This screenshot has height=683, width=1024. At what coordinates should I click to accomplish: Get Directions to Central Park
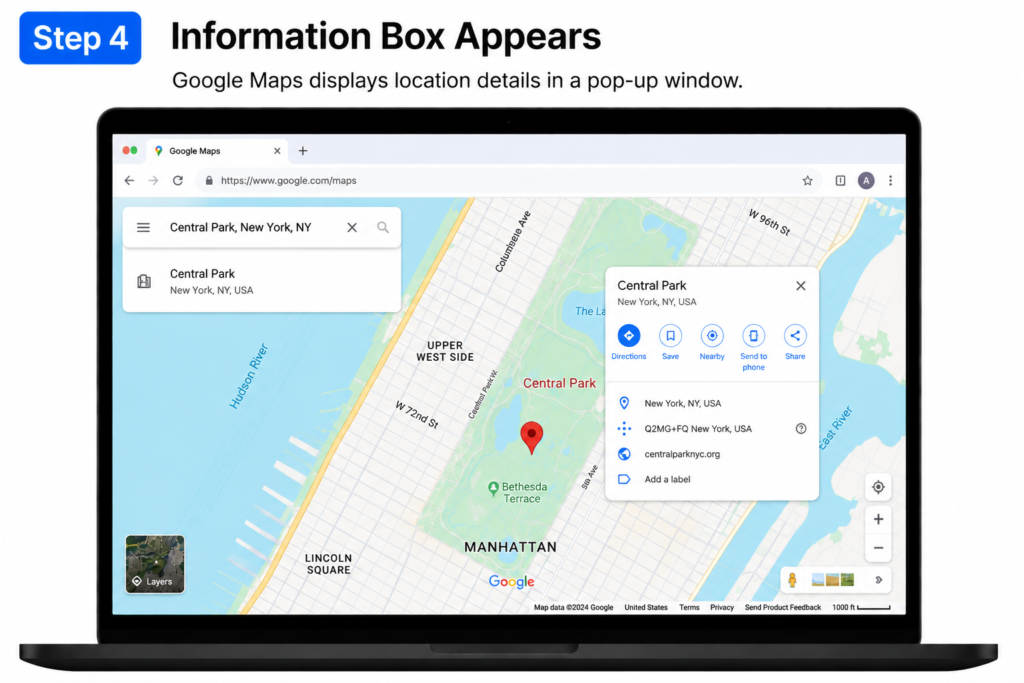629,342
